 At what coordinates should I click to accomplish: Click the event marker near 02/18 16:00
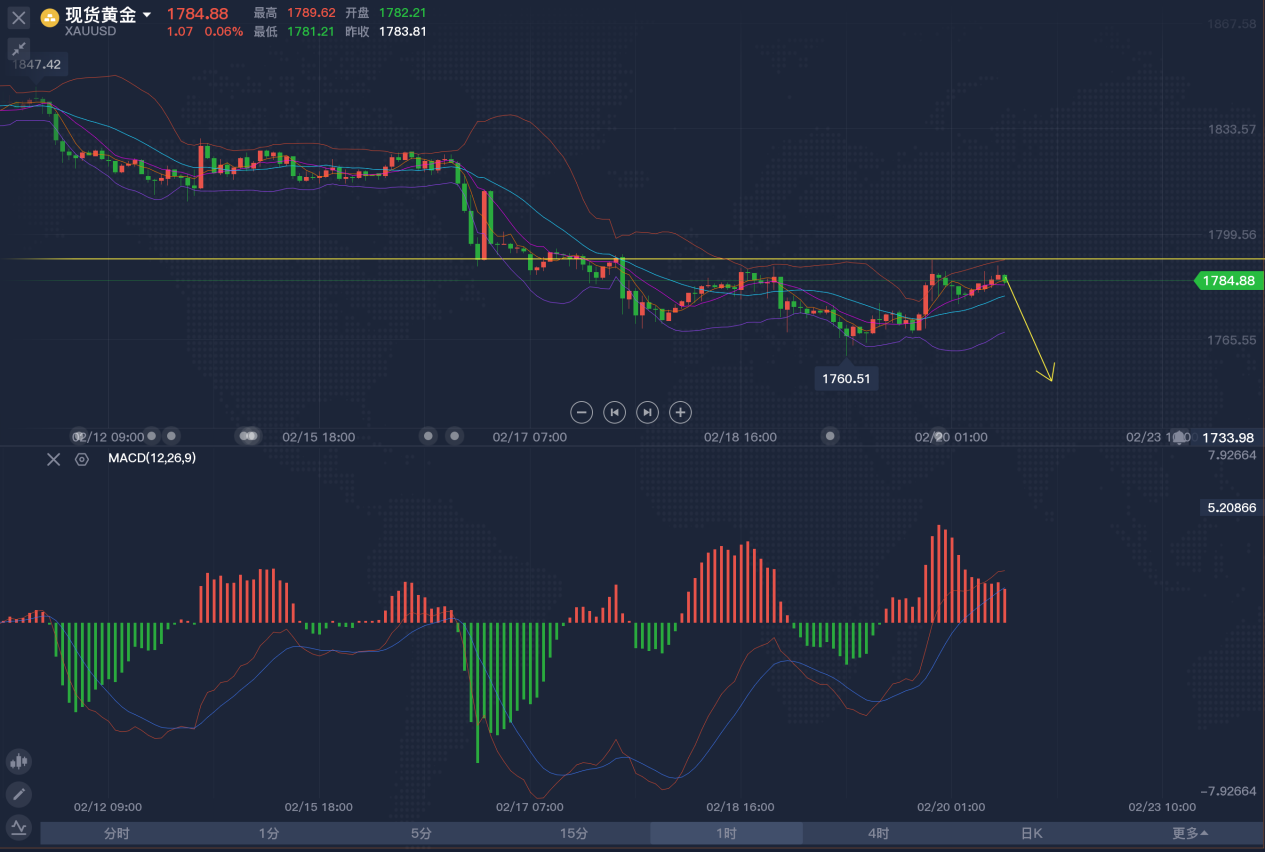pyautogui.click(x=830, y=436)
